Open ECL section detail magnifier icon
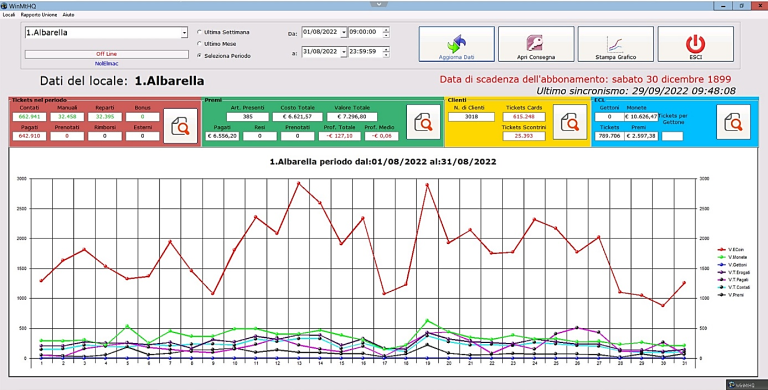Image resolution: width=768 pixels, height=390 pixels. (733, 122)
